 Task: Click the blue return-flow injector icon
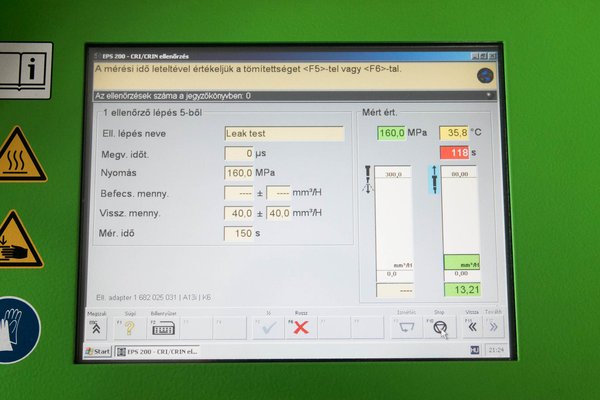point(434,180)
